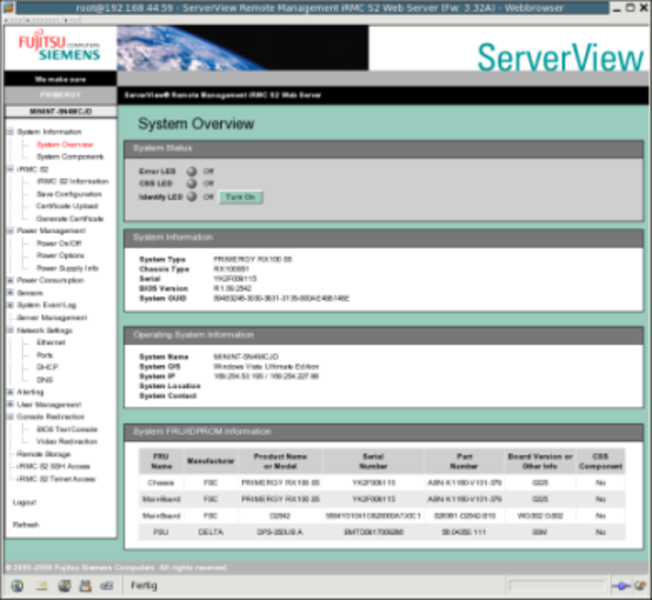The image size is (652, 600).
Task: Open DHCP settings page
Action: 47,367
